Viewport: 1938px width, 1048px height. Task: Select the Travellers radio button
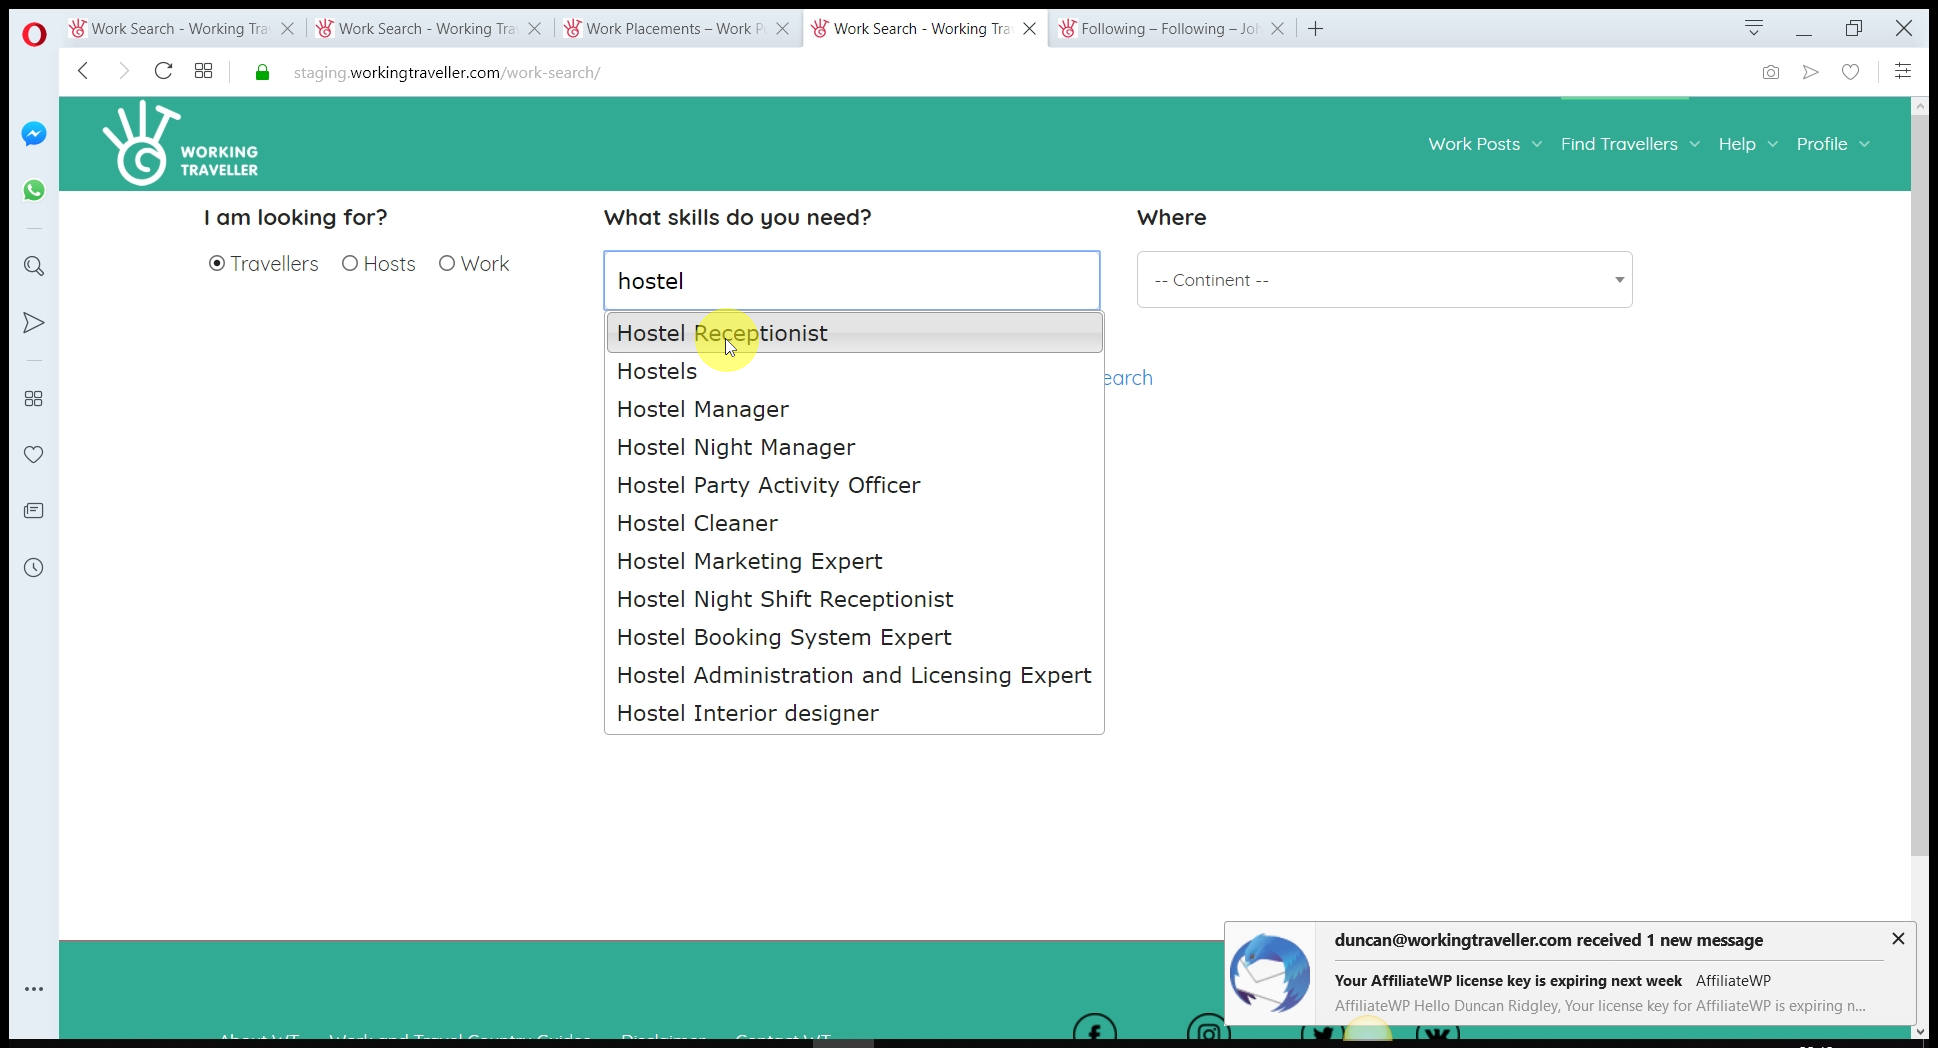217,264
